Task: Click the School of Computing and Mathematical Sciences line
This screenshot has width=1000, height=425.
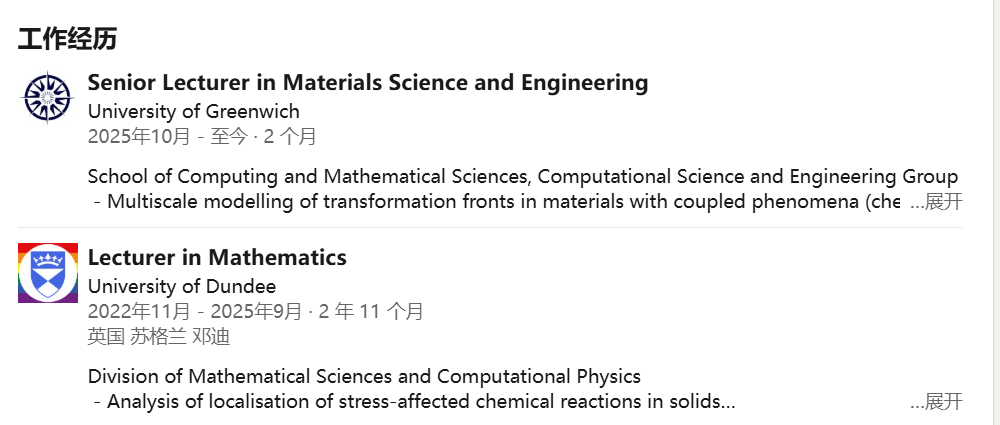Action: (x=522, y=177)
